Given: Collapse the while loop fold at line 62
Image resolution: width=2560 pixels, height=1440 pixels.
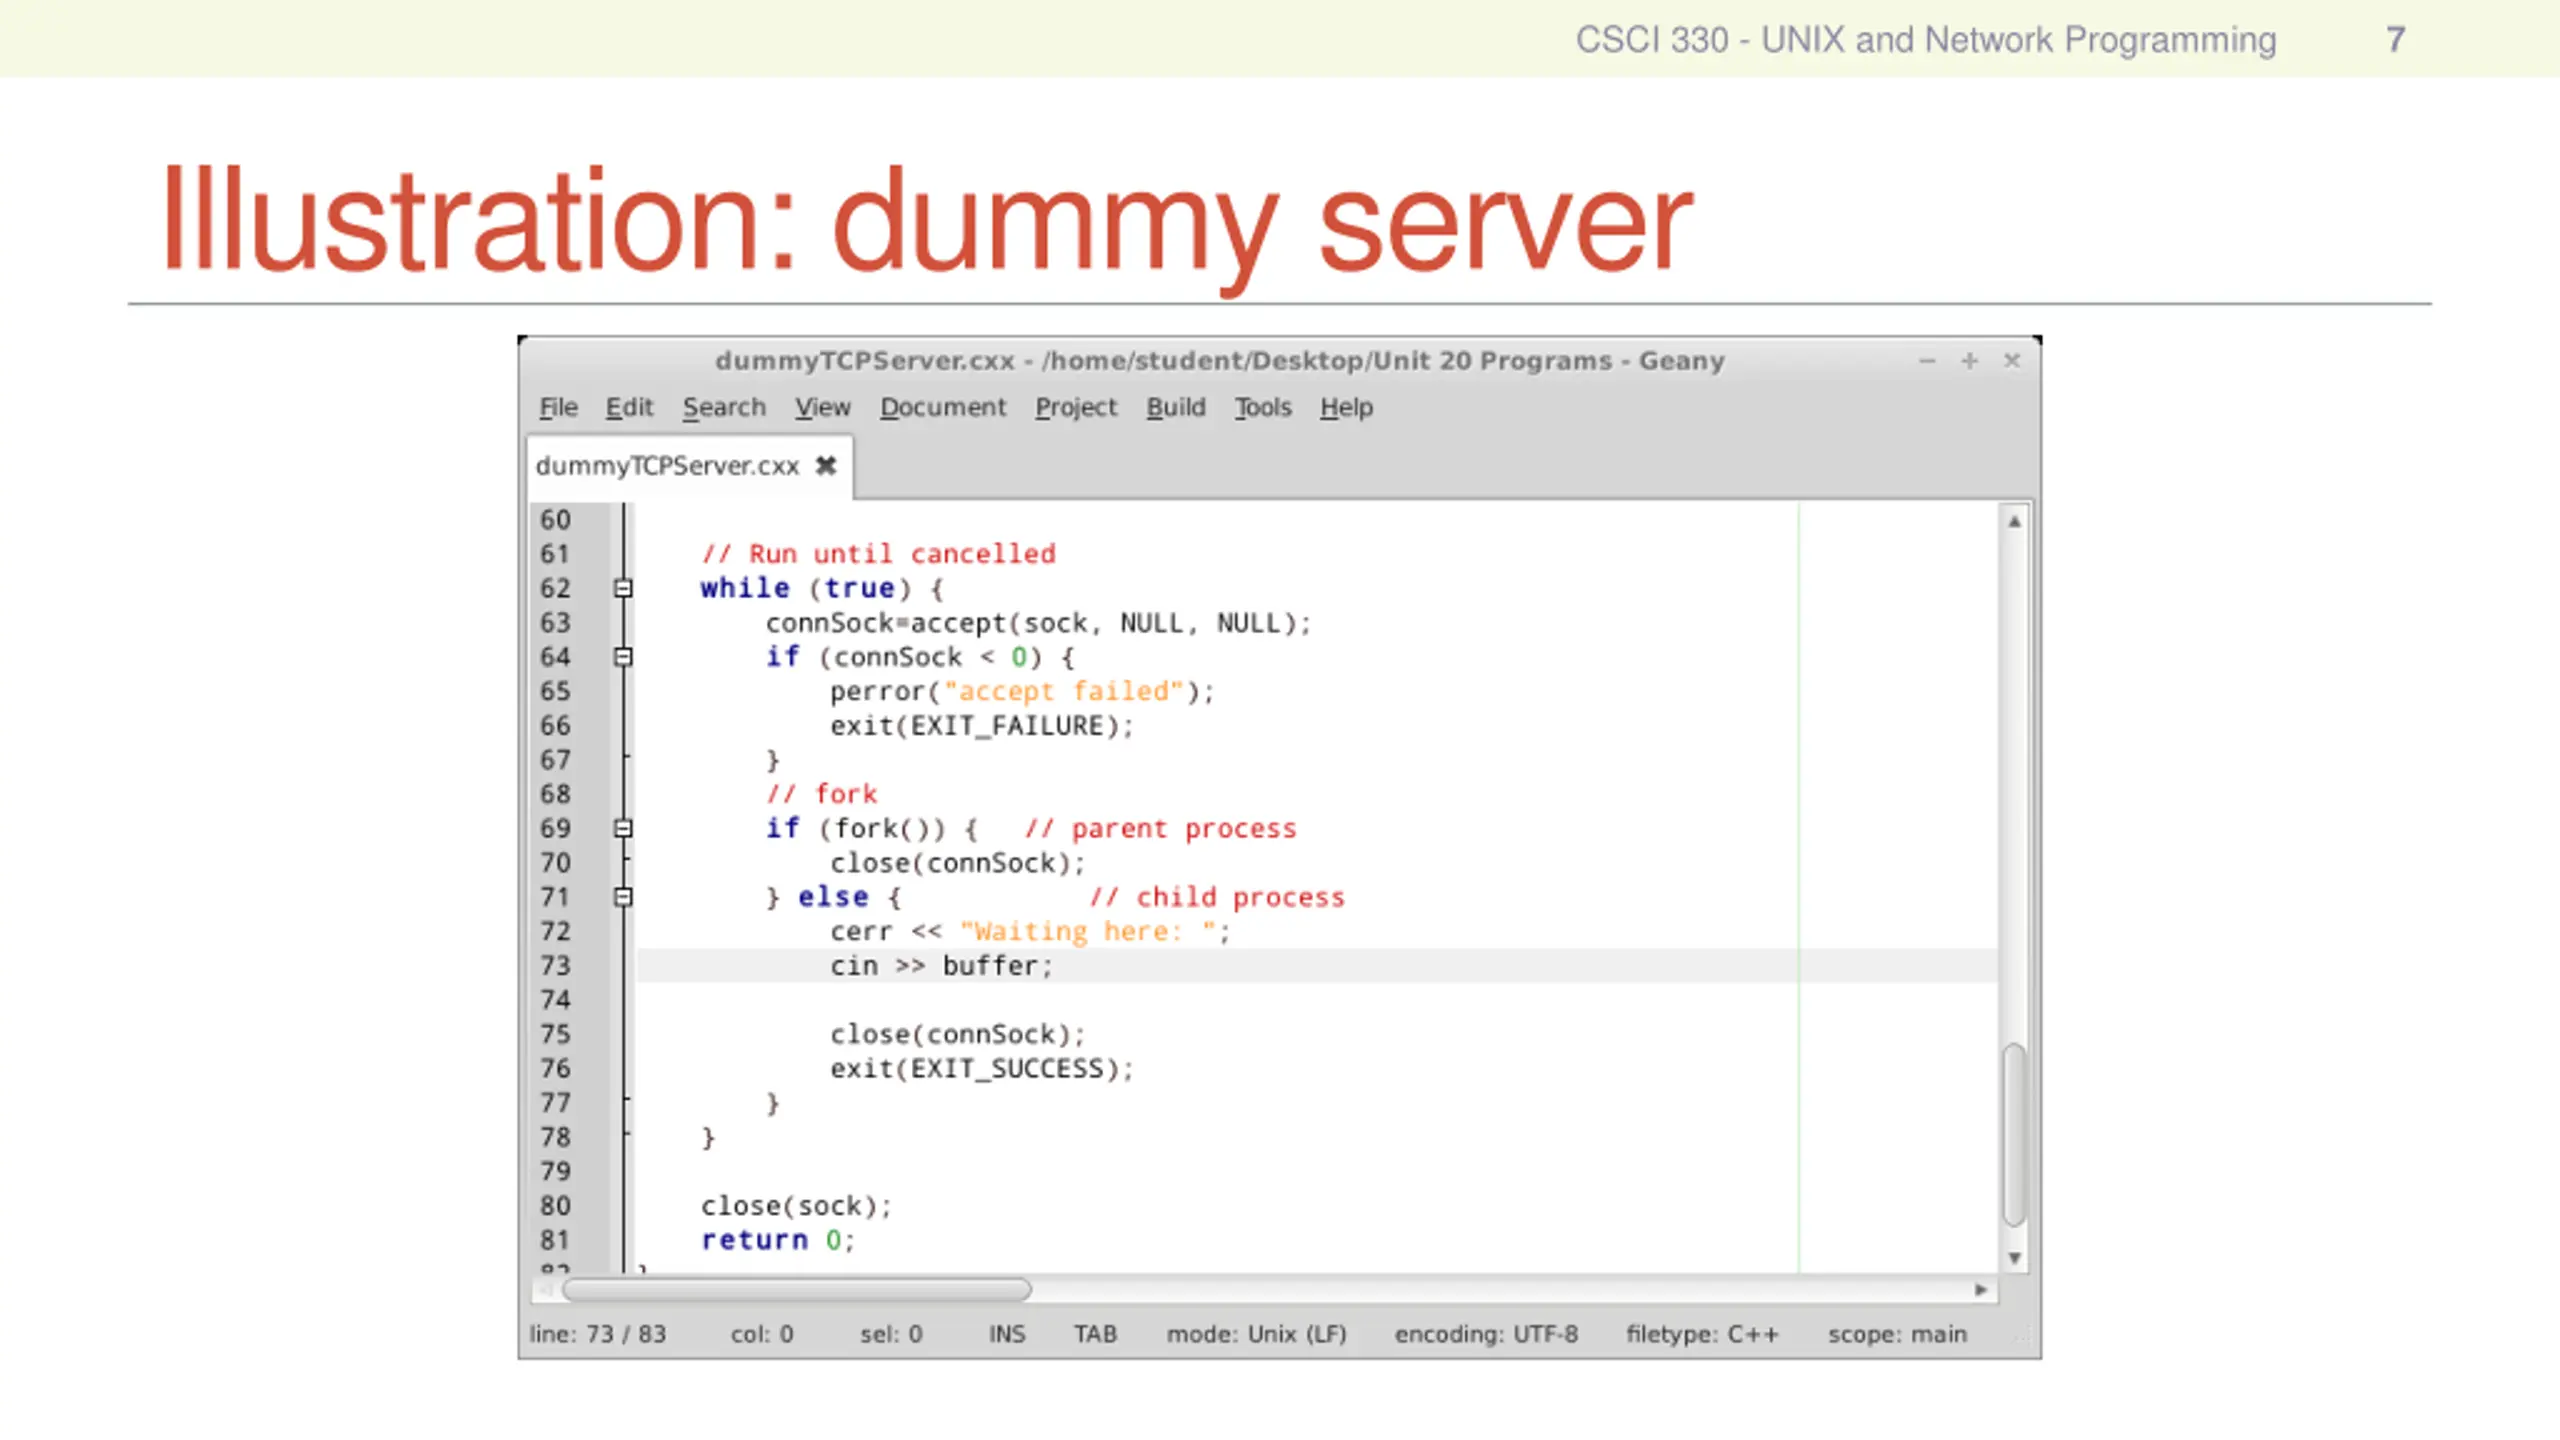Looking at the screenshot, I should pyautogui.click(x=623, y=588).
